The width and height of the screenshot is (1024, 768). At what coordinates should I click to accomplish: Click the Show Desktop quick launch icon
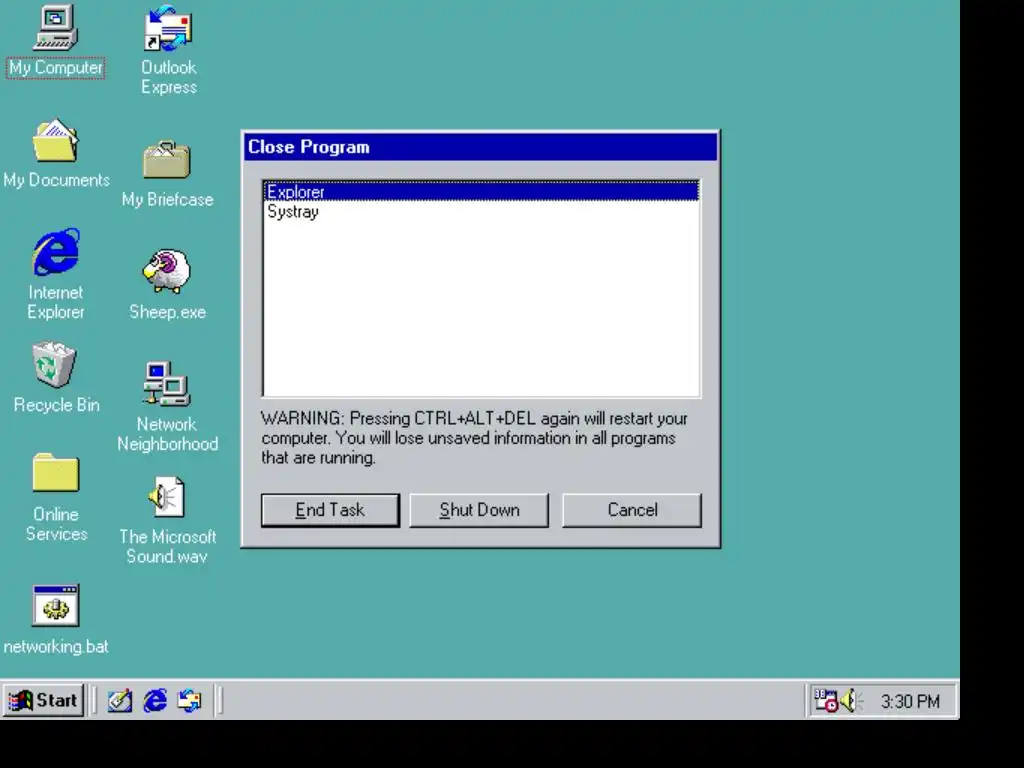(x=120, y=701)
